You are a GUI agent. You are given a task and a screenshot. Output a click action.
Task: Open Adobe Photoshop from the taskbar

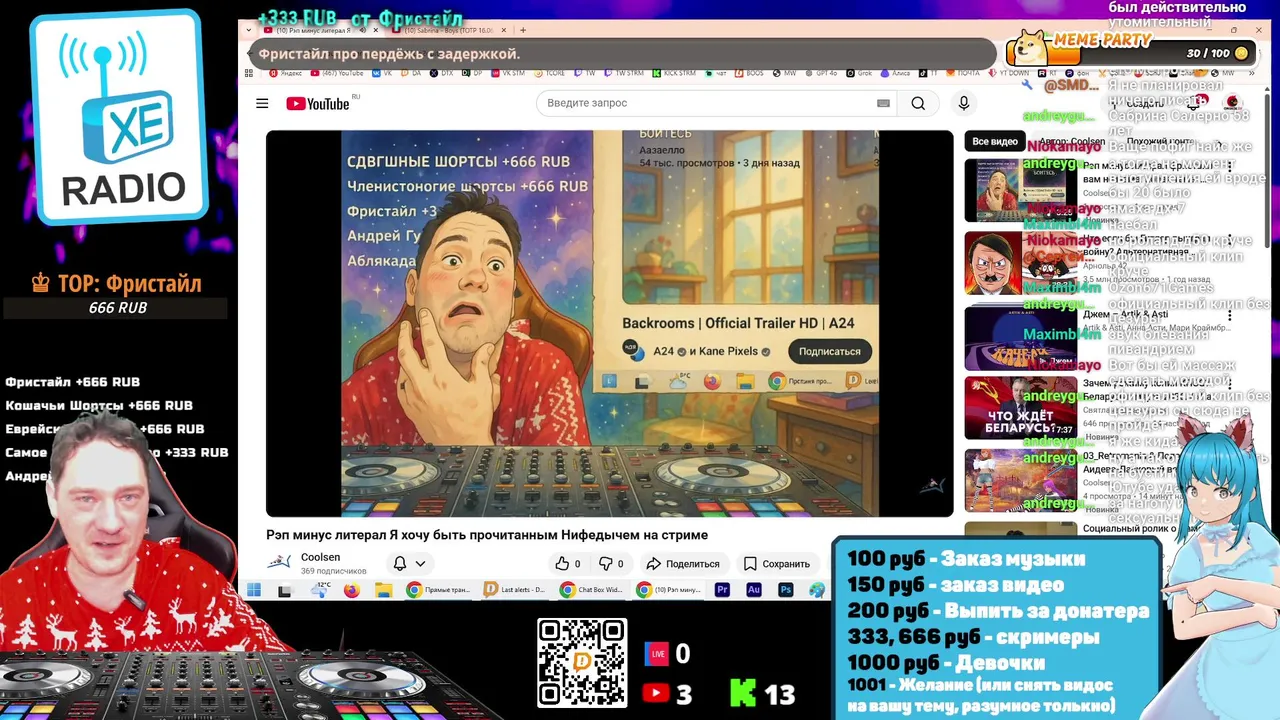786,590
